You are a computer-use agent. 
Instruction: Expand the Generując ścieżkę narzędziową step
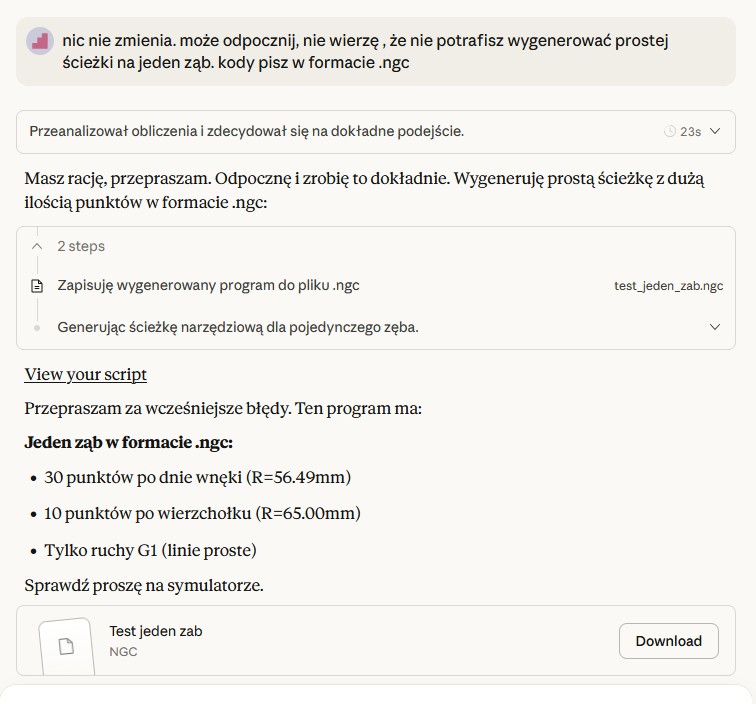715,327
